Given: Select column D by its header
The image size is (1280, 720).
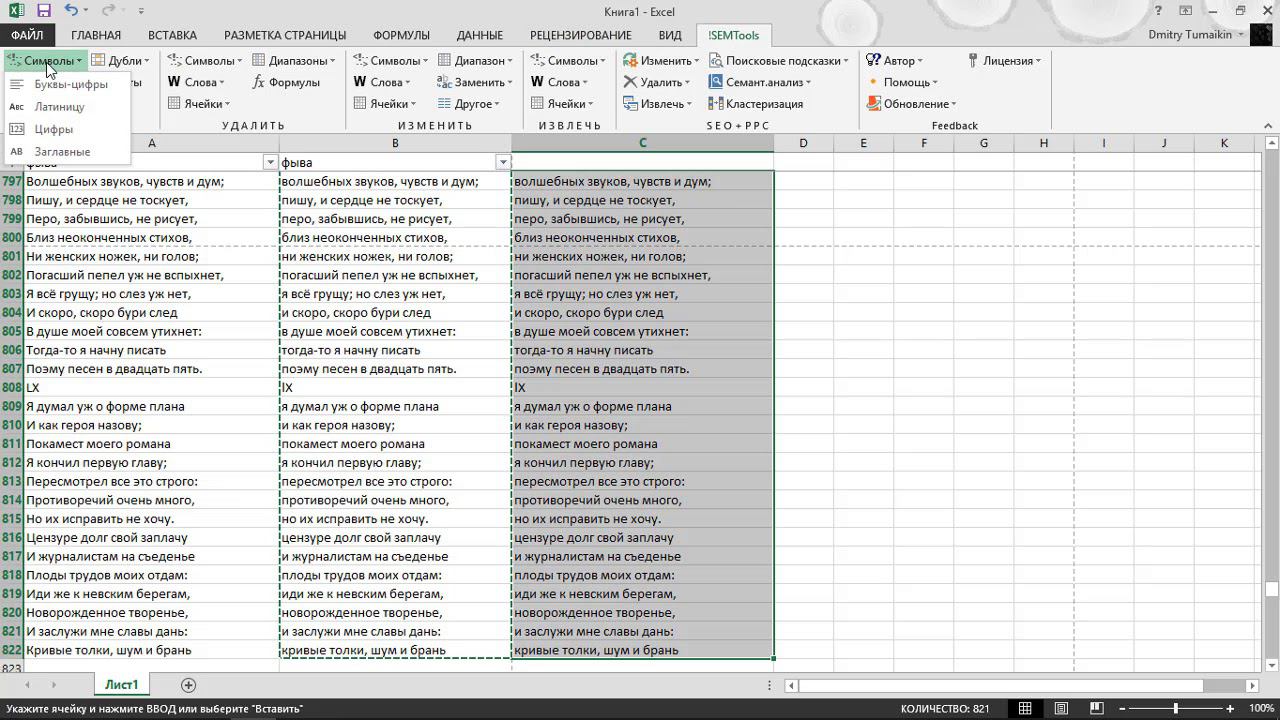Looking at the screenshot, I should 803,143.
